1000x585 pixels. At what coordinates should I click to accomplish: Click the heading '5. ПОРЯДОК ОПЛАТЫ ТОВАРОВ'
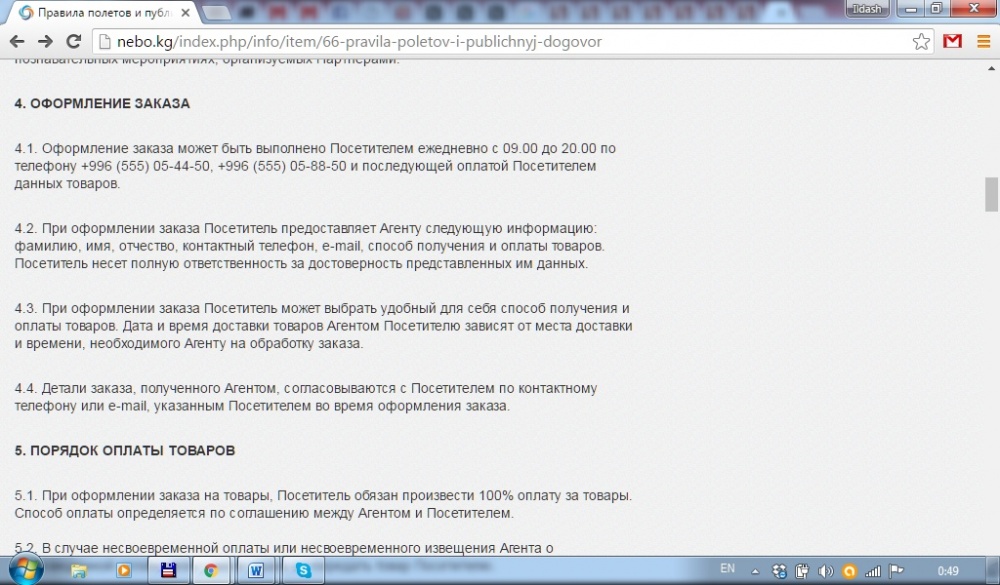click(x=125, y=450)
